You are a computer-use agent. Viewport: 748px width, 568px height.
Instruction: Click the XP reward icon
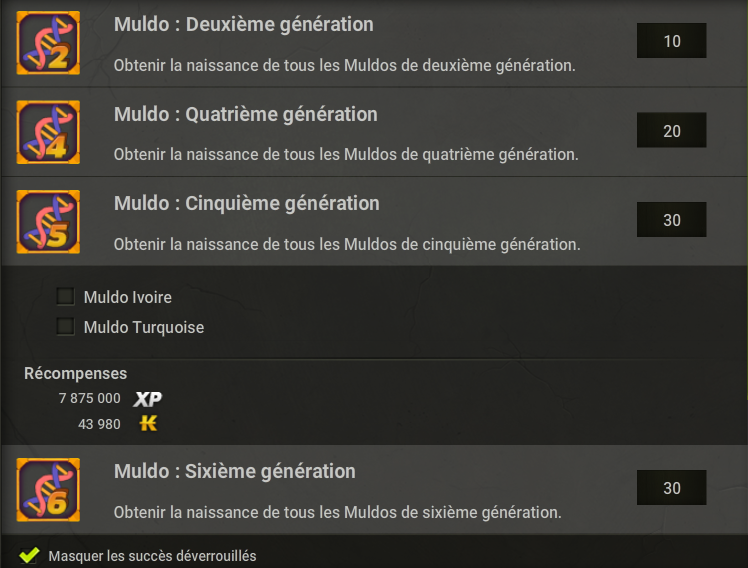[x=147, y=399]
